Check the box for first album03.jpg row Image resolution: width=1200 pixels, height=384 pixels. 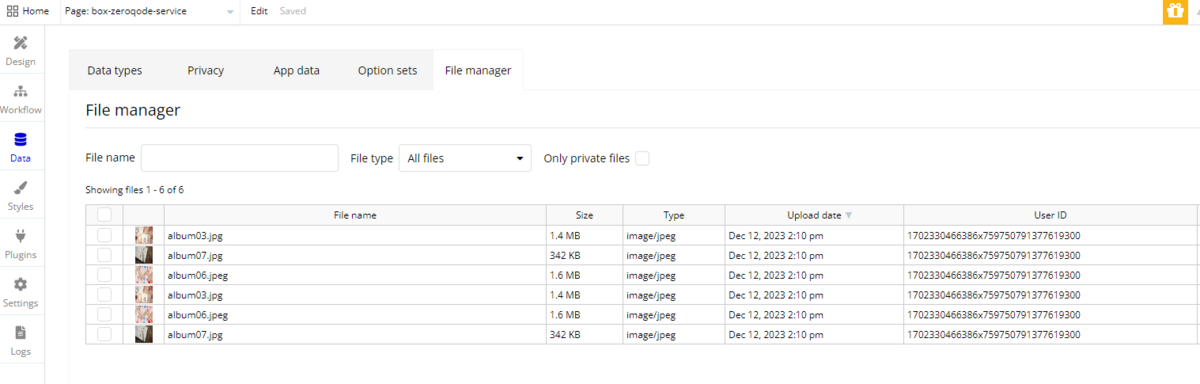(x=104, y=235)
